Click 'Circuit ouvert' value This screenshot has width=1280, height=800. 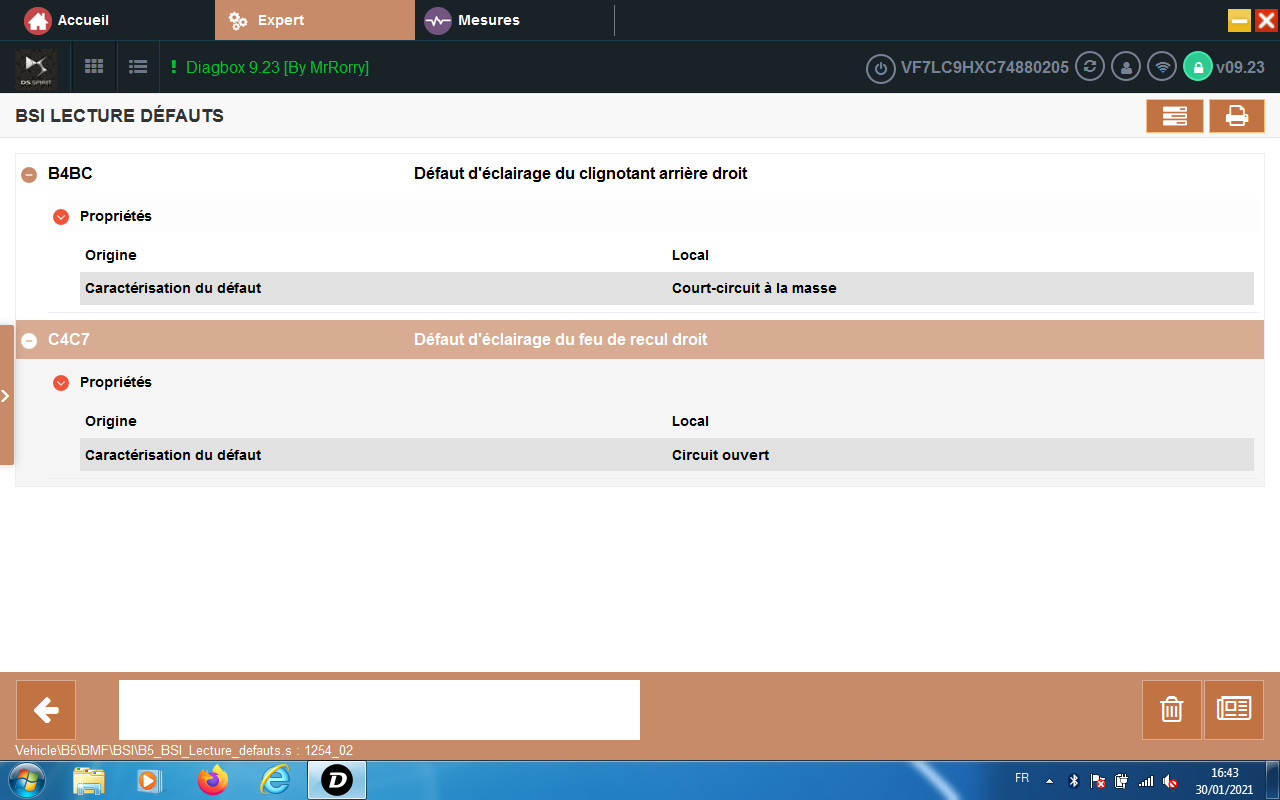click(x=720, y=455)
